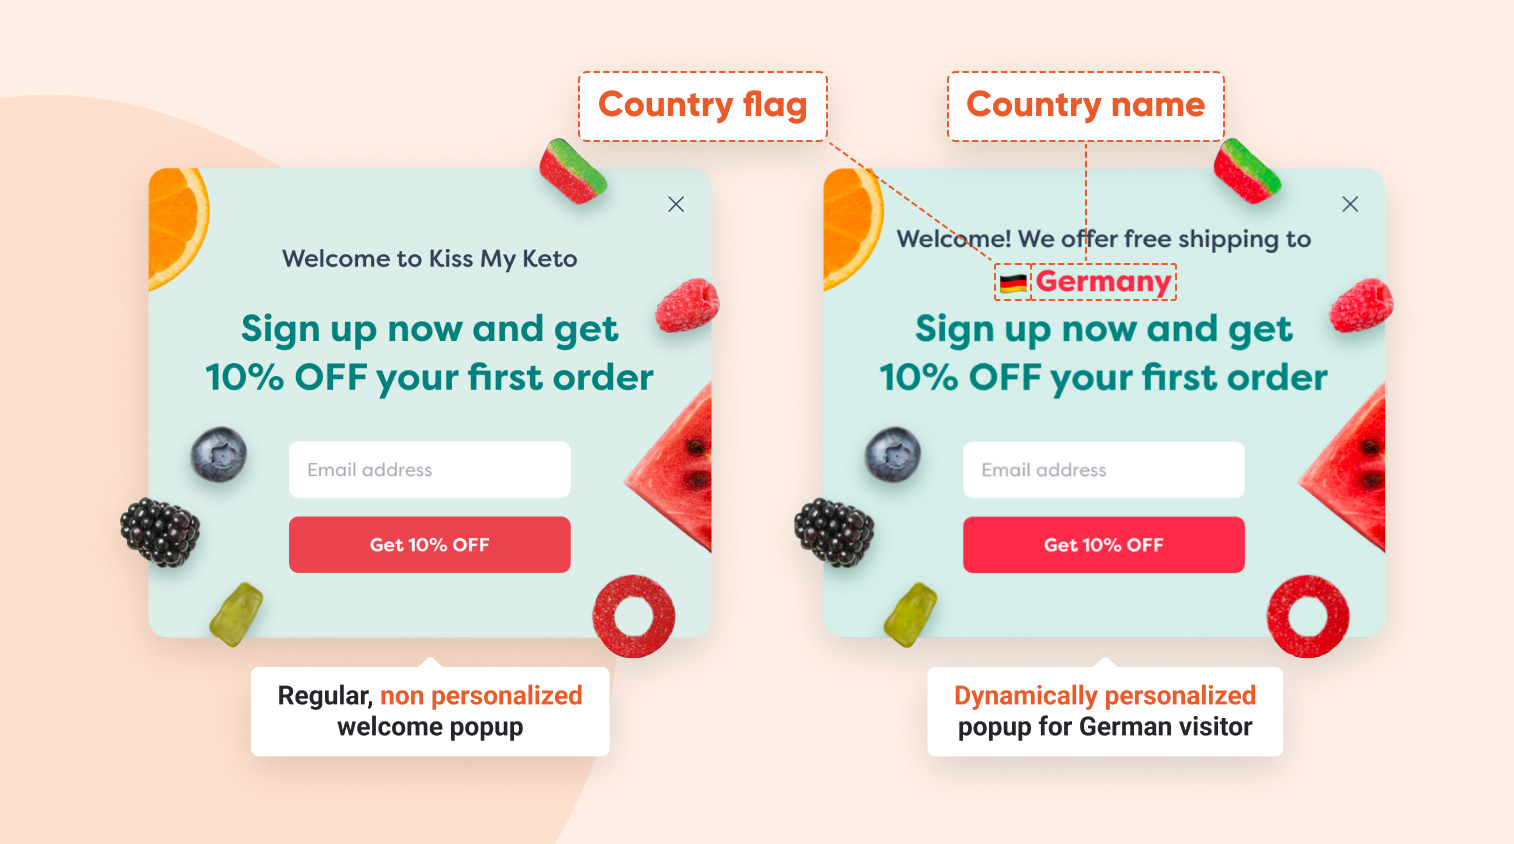The width and height of the screenshot is (1514, 844).
Task: Click the green gummy bear on right popup
Action: click(x=910, y=615)
